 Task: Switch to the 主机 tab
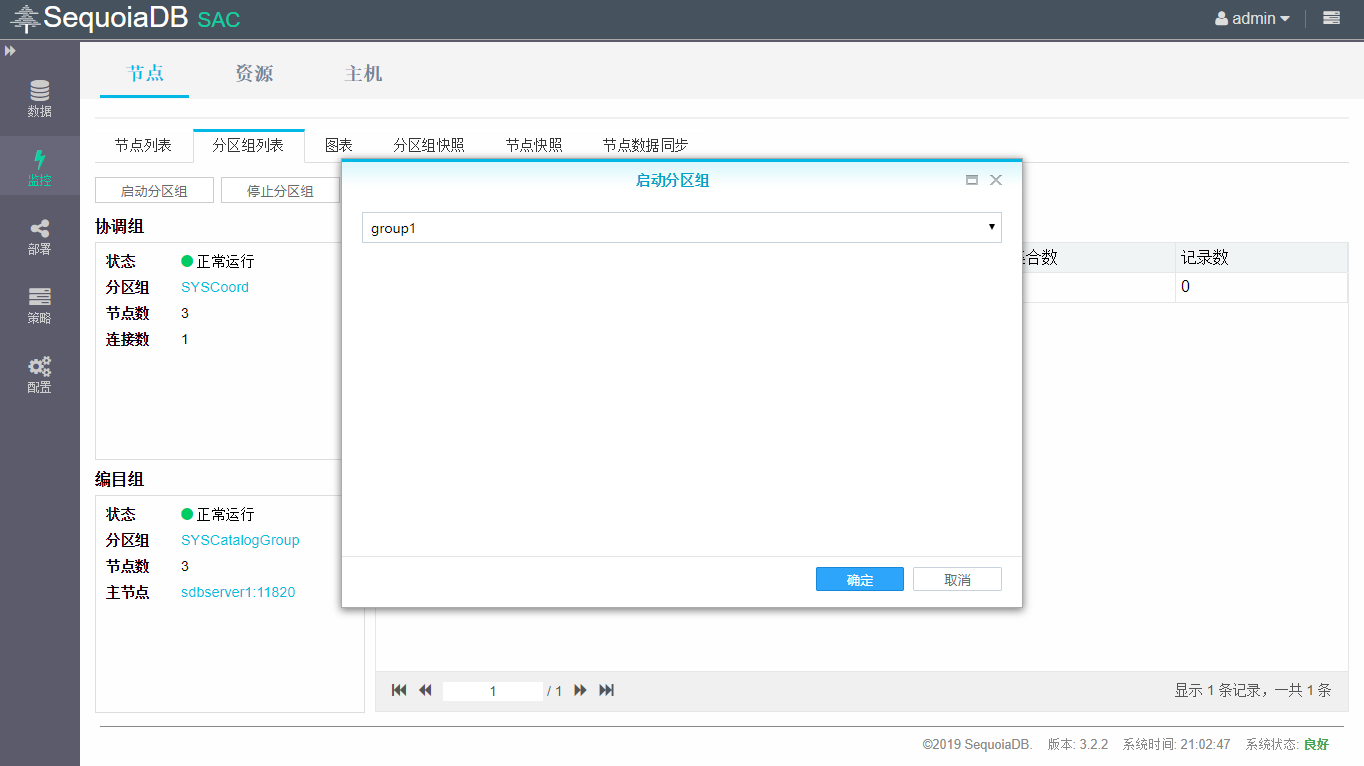pyautogui.click(x=362, y=72)
